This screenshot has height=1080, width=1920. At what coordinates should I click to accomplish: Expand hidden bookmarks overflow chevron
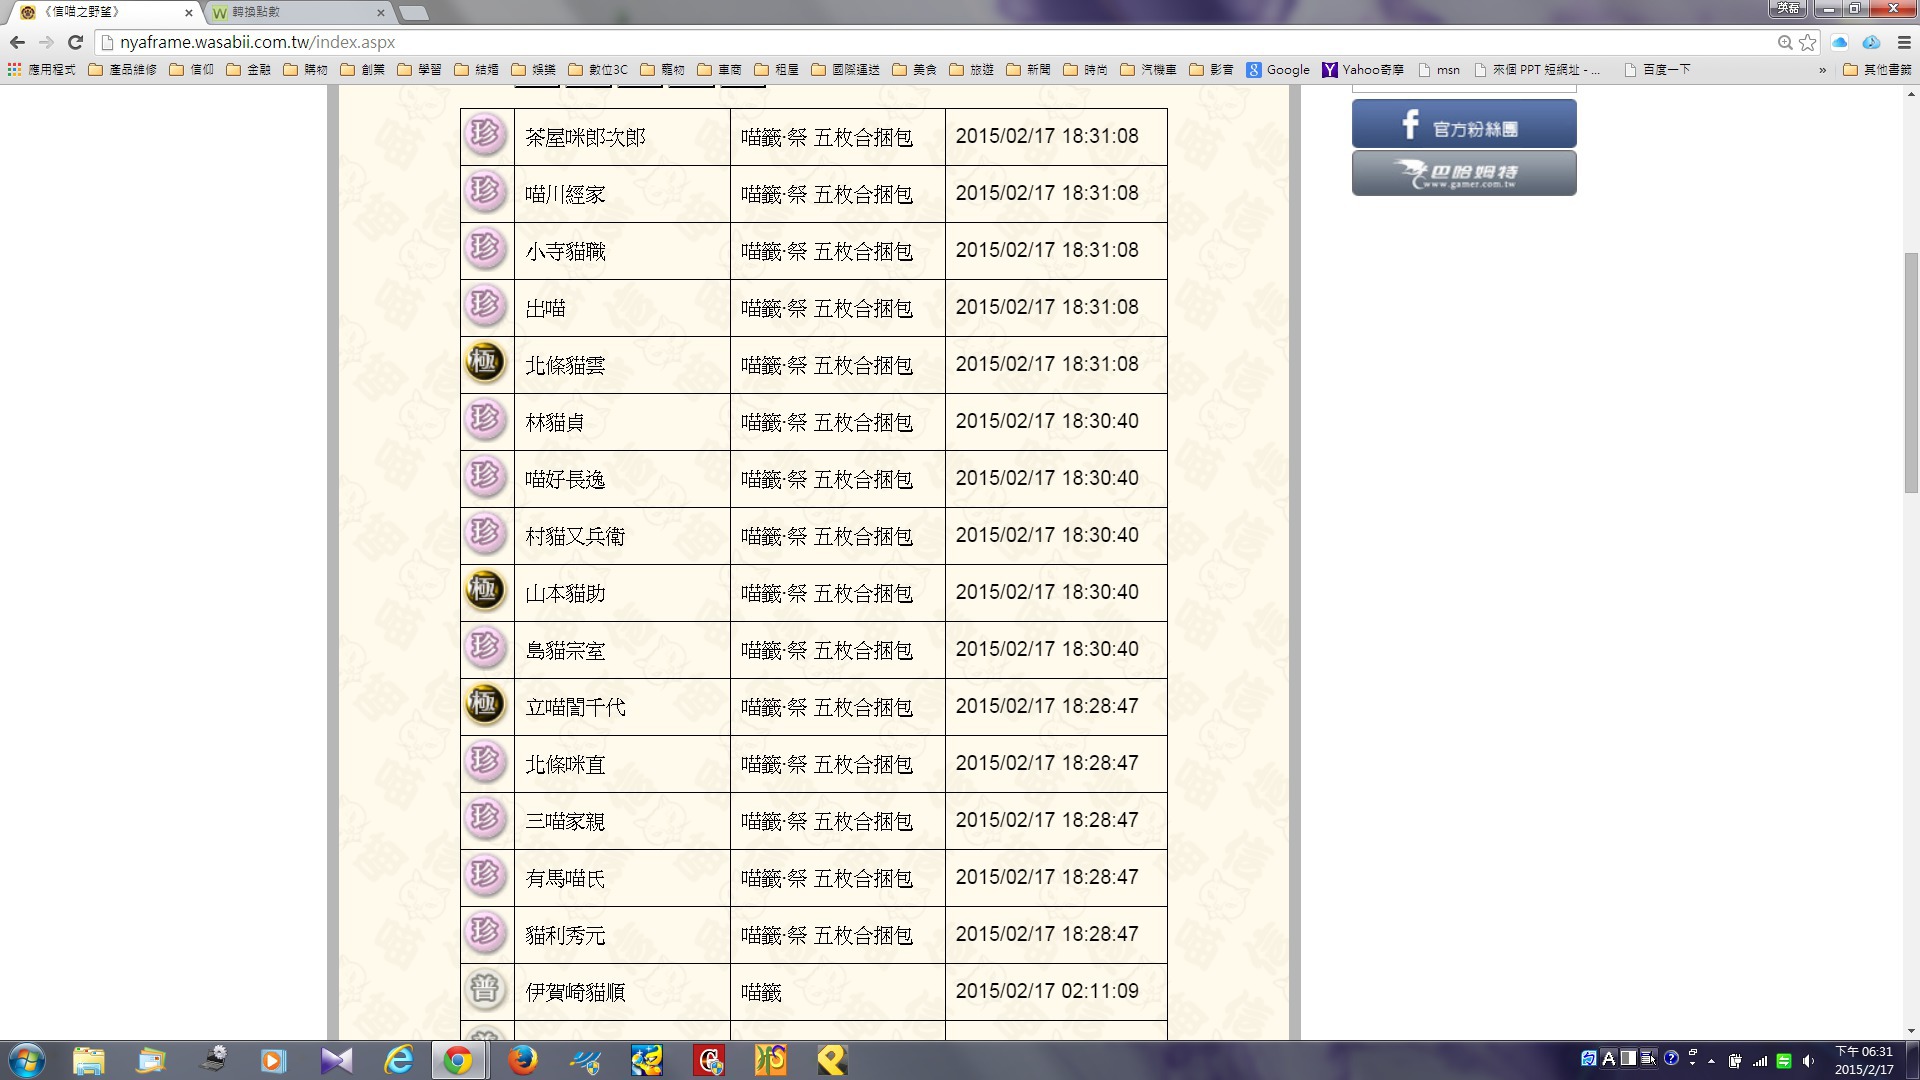pyautogui.click(x=1822, y=70)
